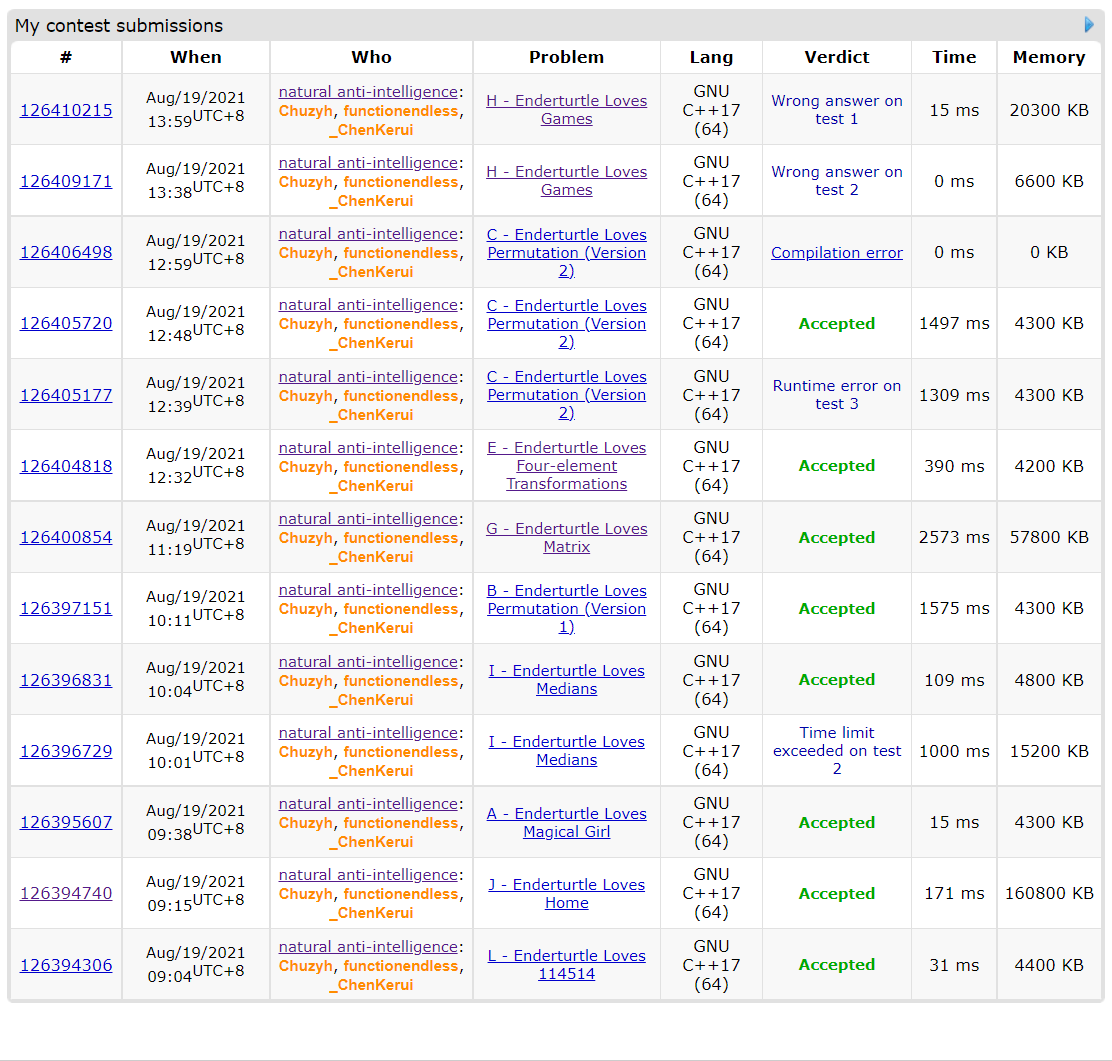The image size is (1112, 1061).
Task: Open submission 126405177 with runtime error
Action: tap(66, 395)
